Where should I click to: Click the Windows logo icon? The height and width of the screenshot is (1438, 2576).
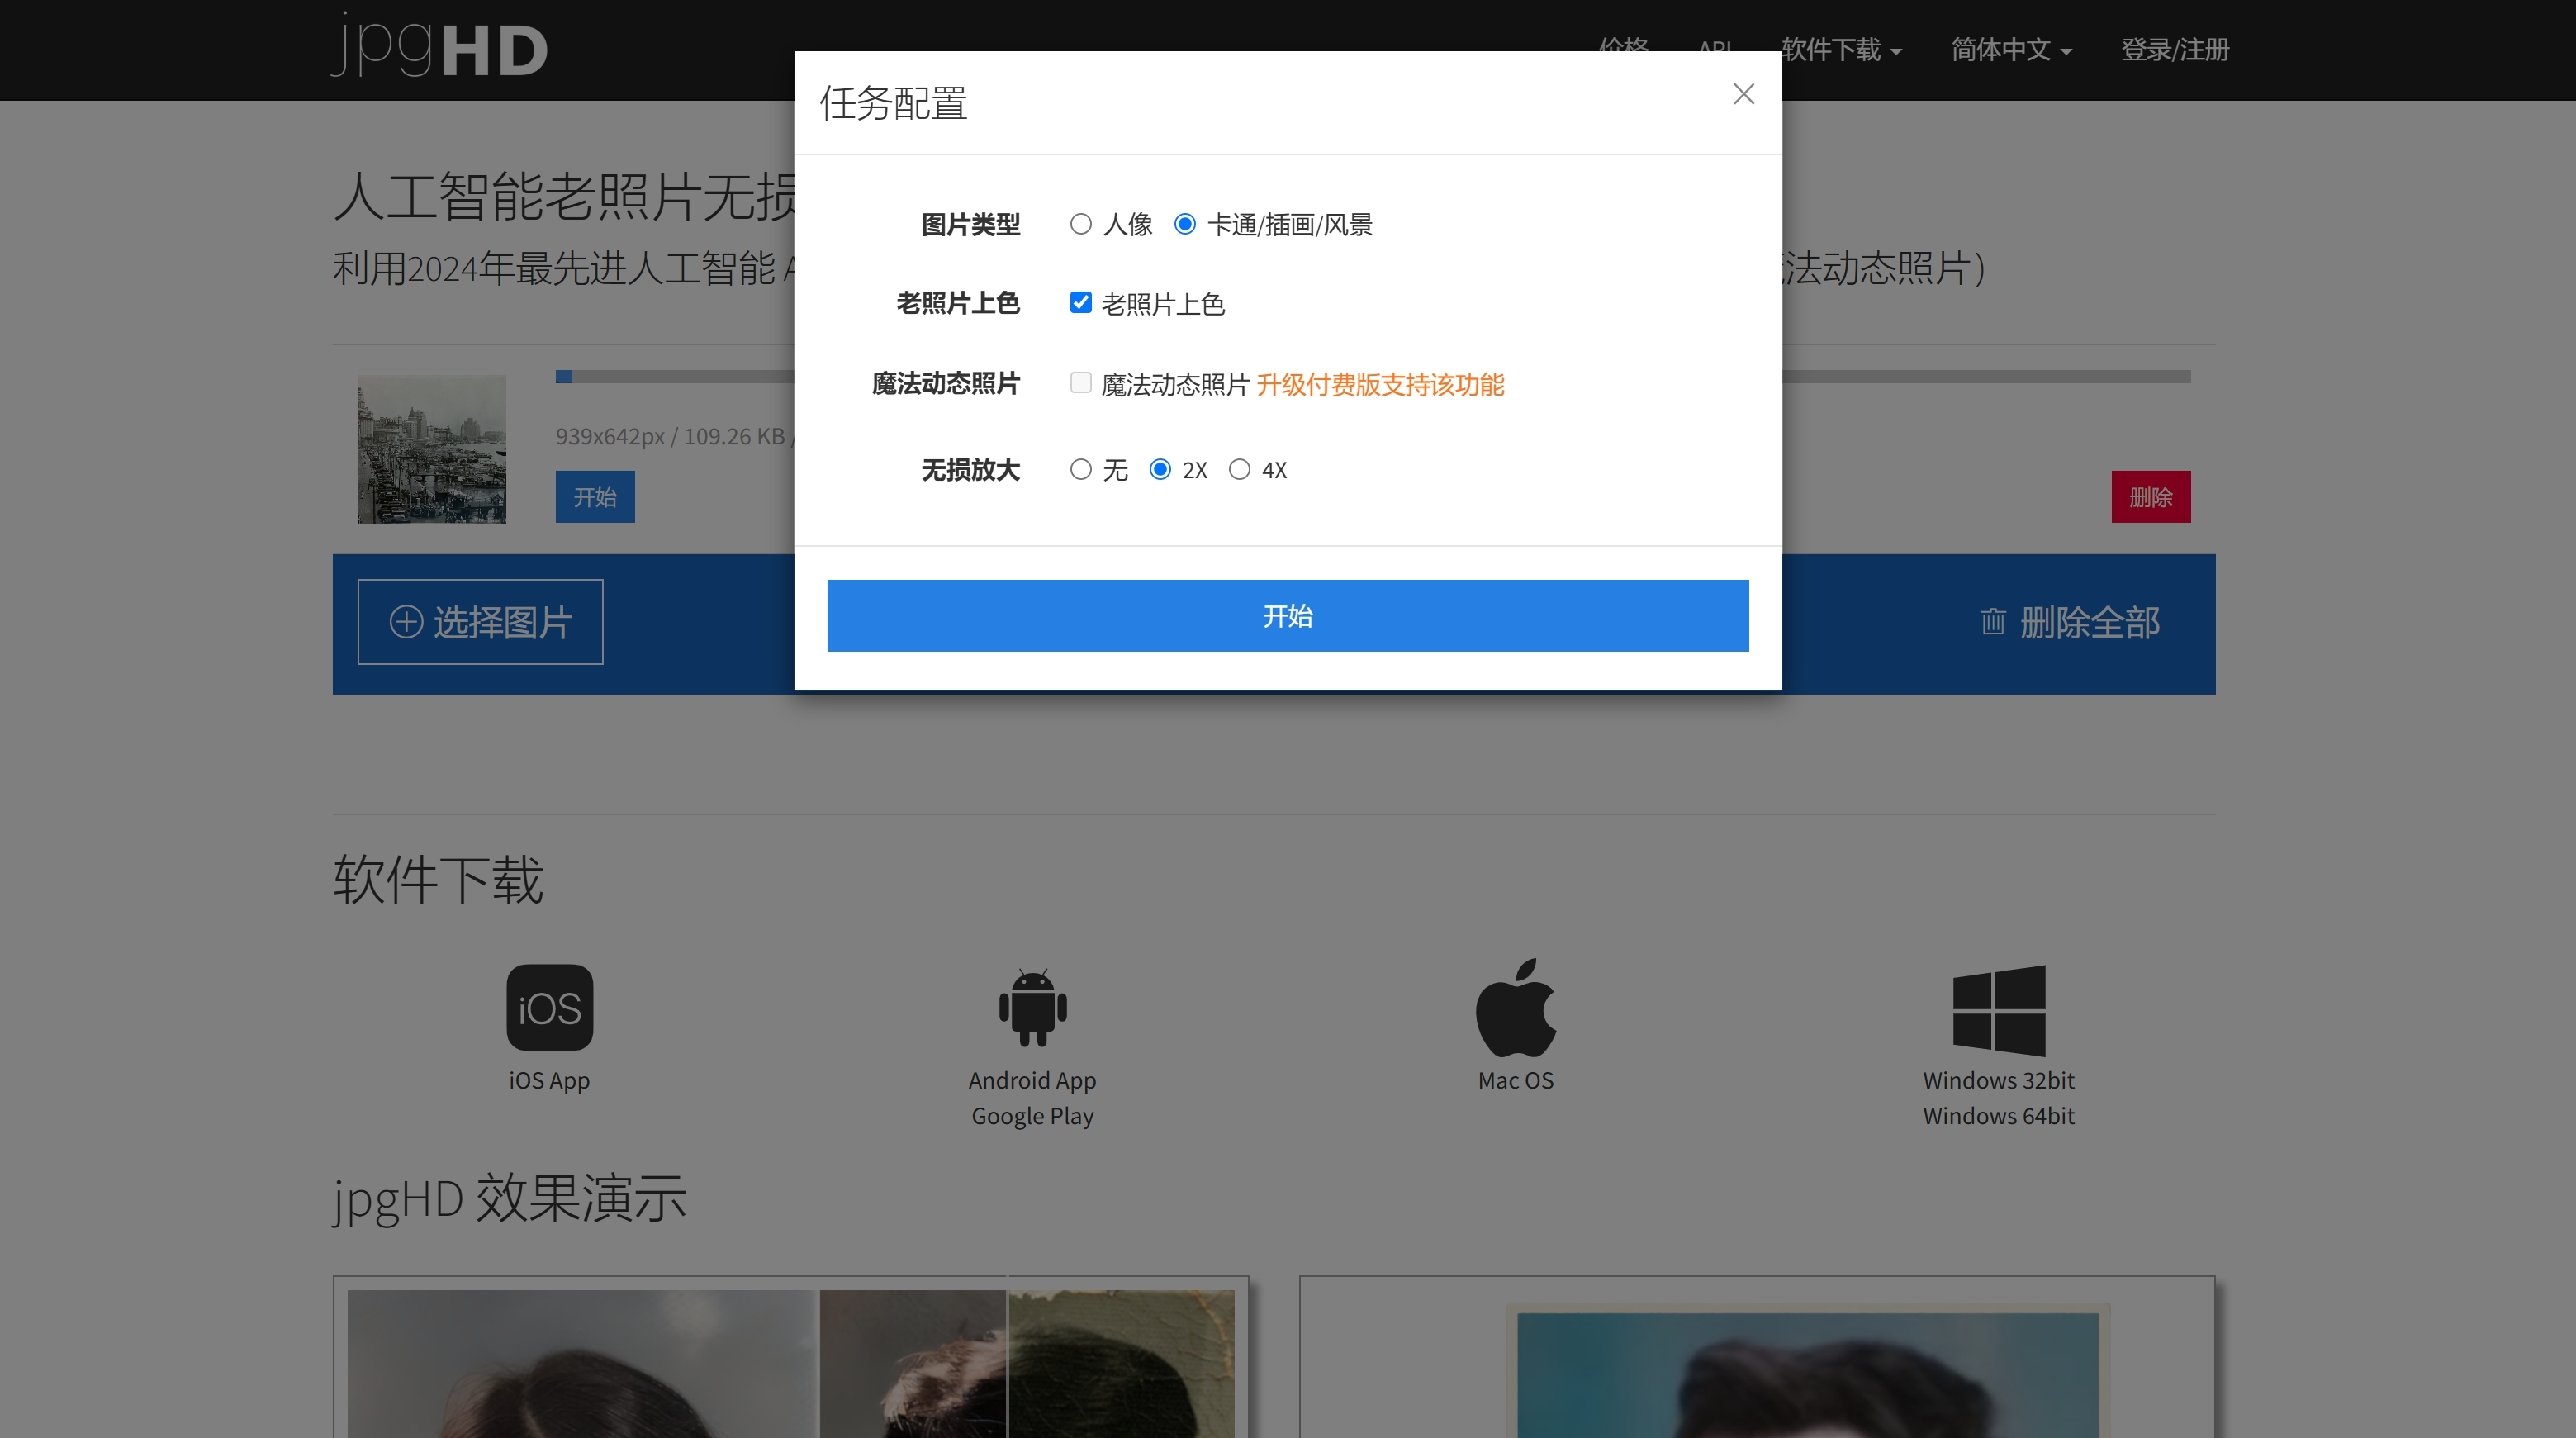coord(1998,1010)
